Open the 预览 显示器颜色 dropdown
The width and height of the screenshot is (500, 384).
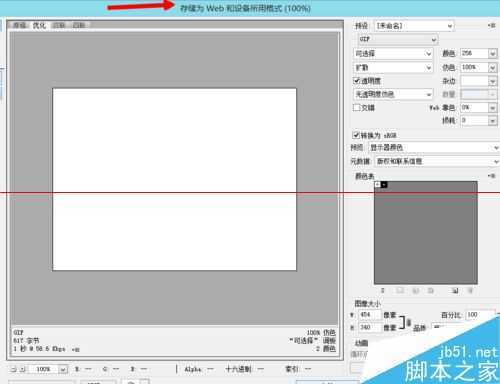(x=434, y=147)
